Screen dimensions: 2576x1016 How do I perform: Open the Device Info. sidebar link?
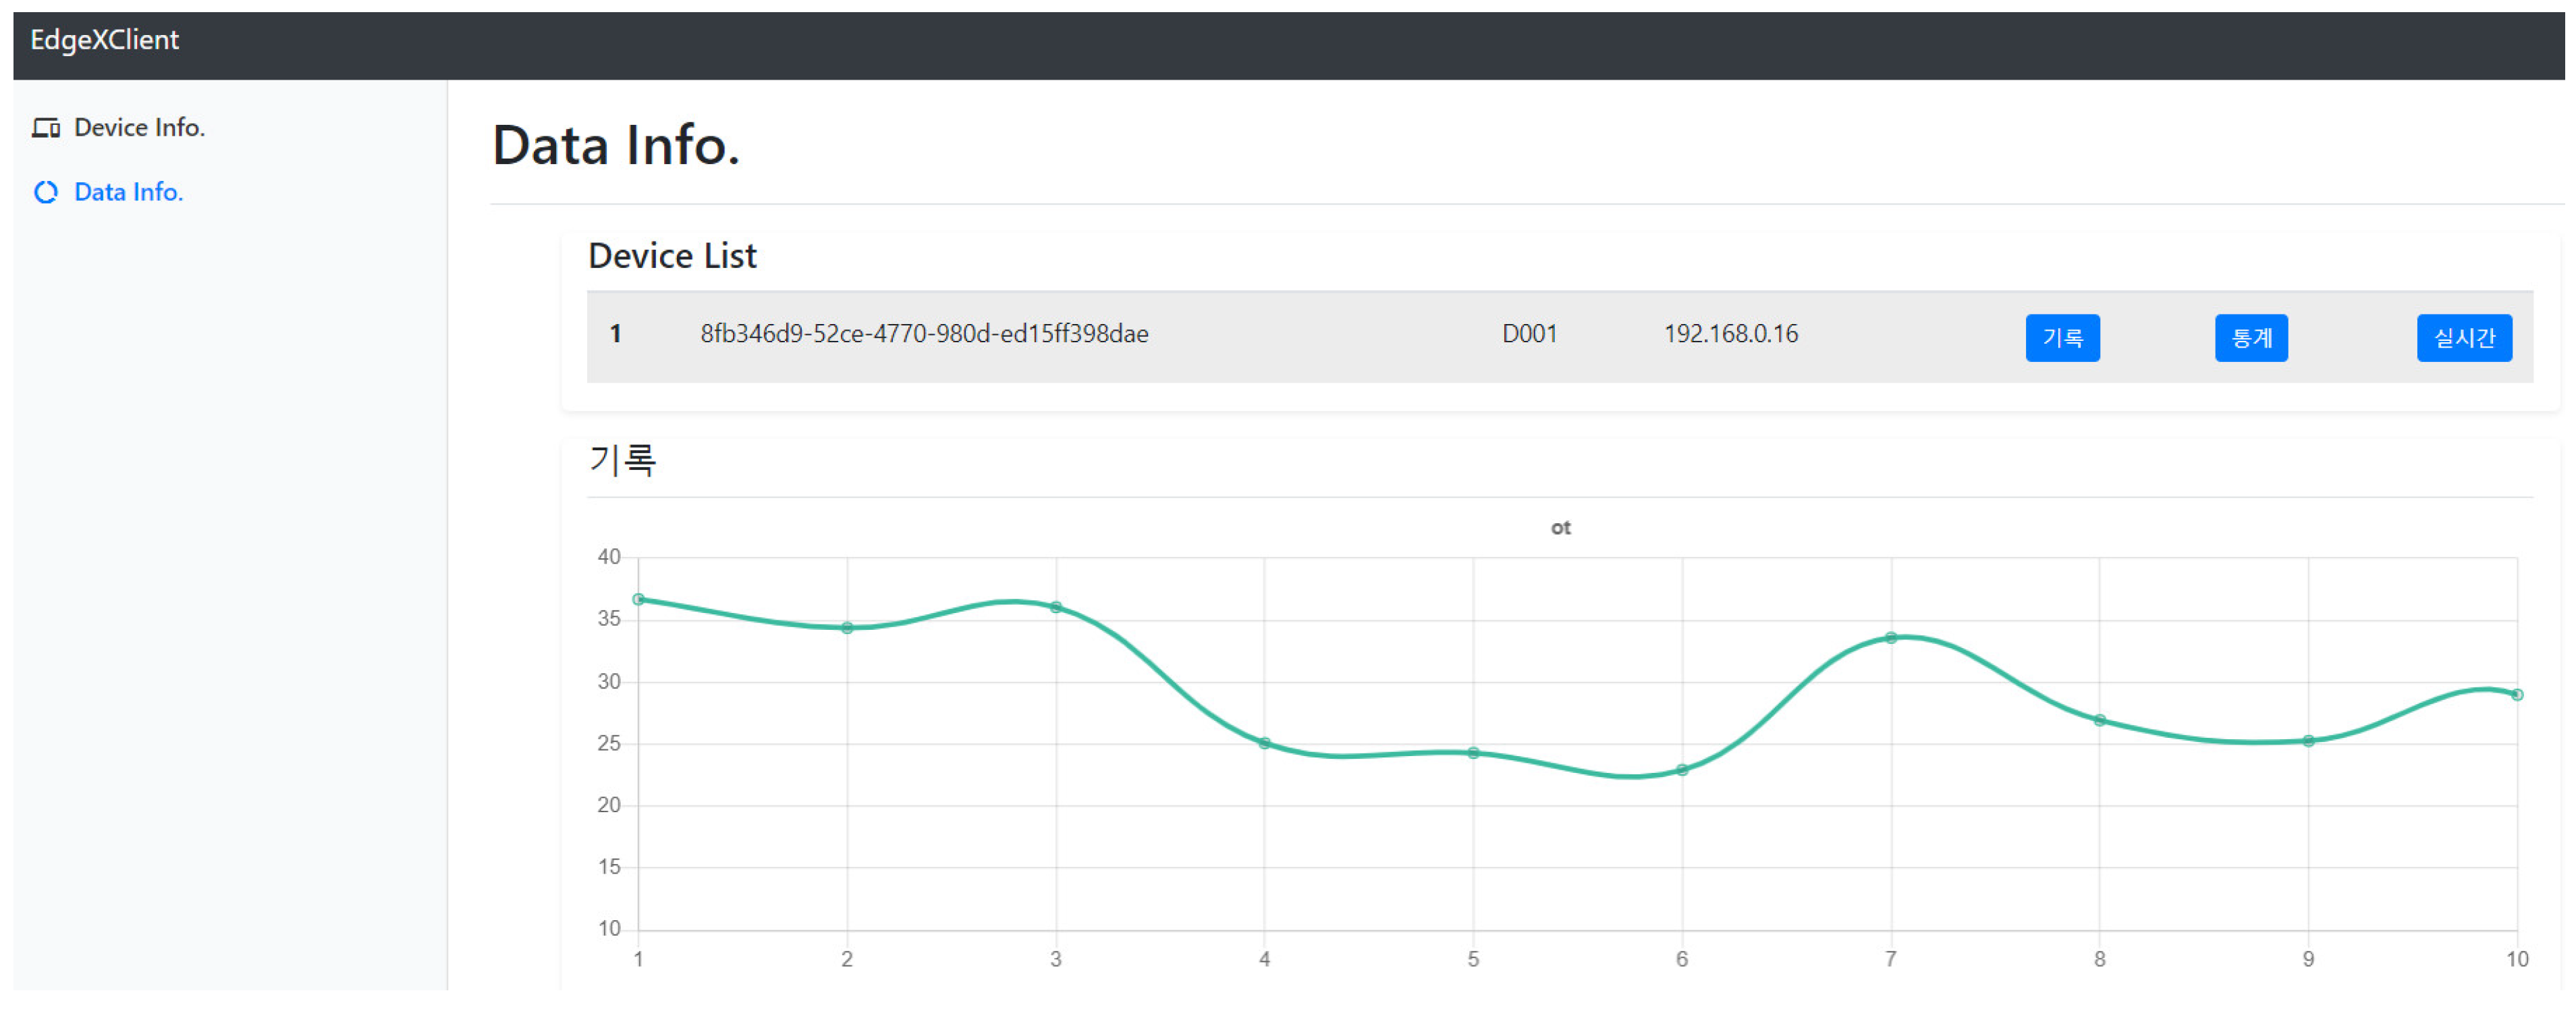[x=139, y=128]
